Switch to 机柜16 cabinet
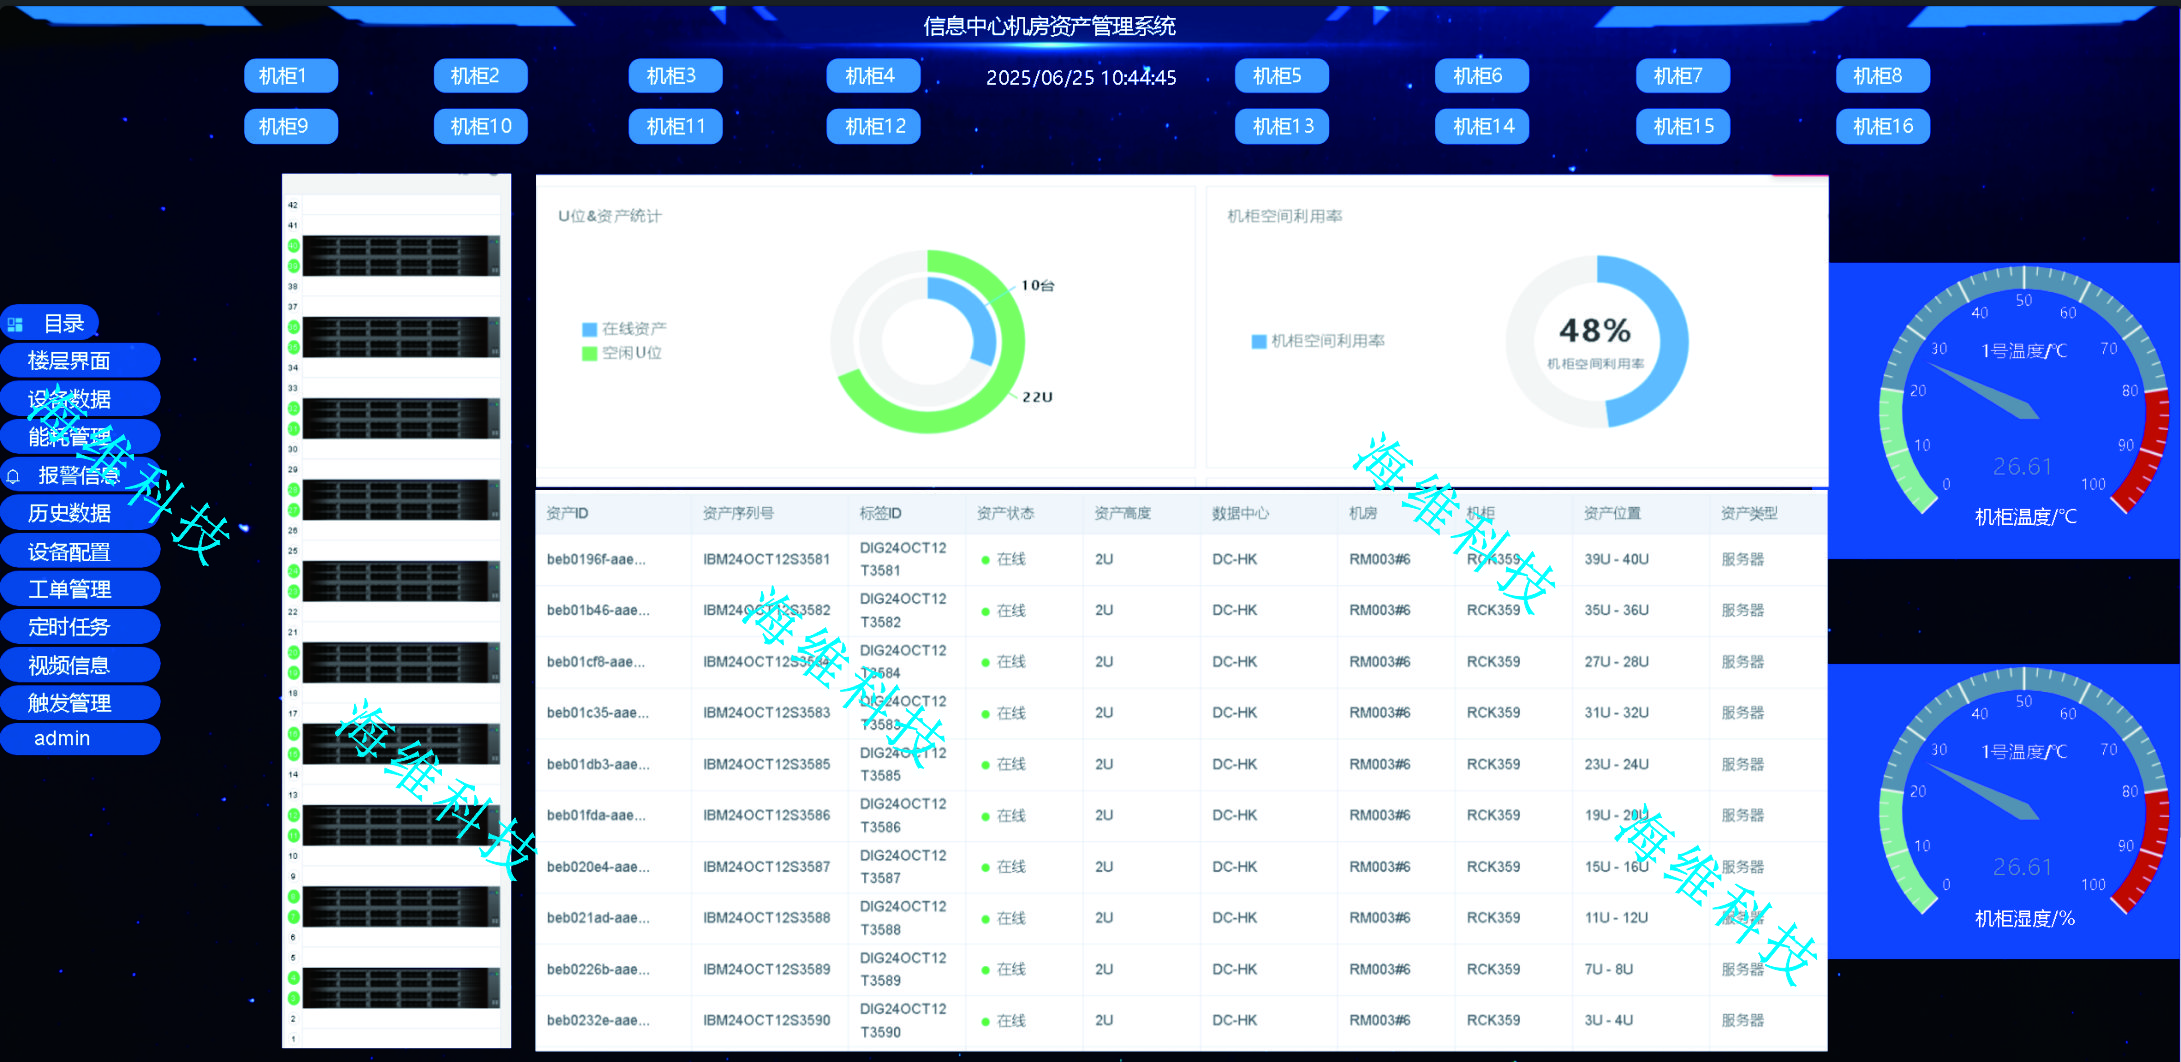The height and width of the screenshot is (1062, 2181). [x=1882, y=127]
